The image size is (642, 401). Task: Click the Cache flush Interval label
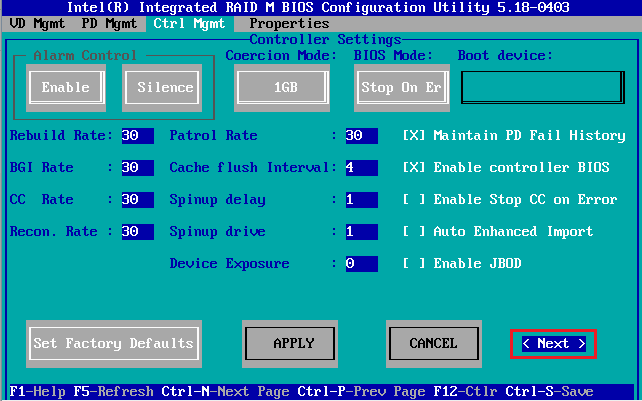(253, 168)
